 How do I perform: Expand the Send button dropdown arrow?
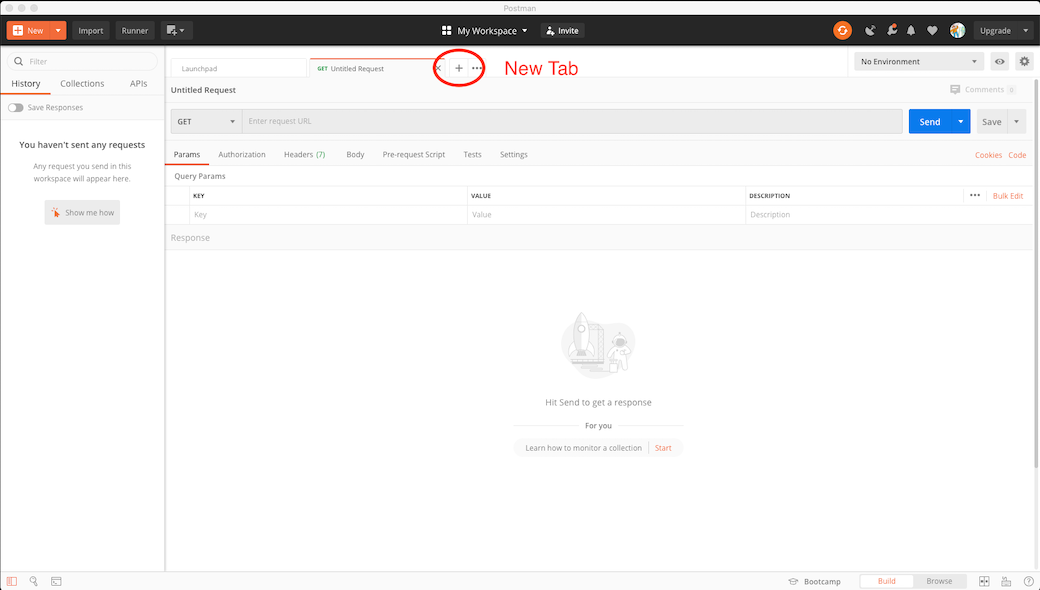tap(960, 121)
